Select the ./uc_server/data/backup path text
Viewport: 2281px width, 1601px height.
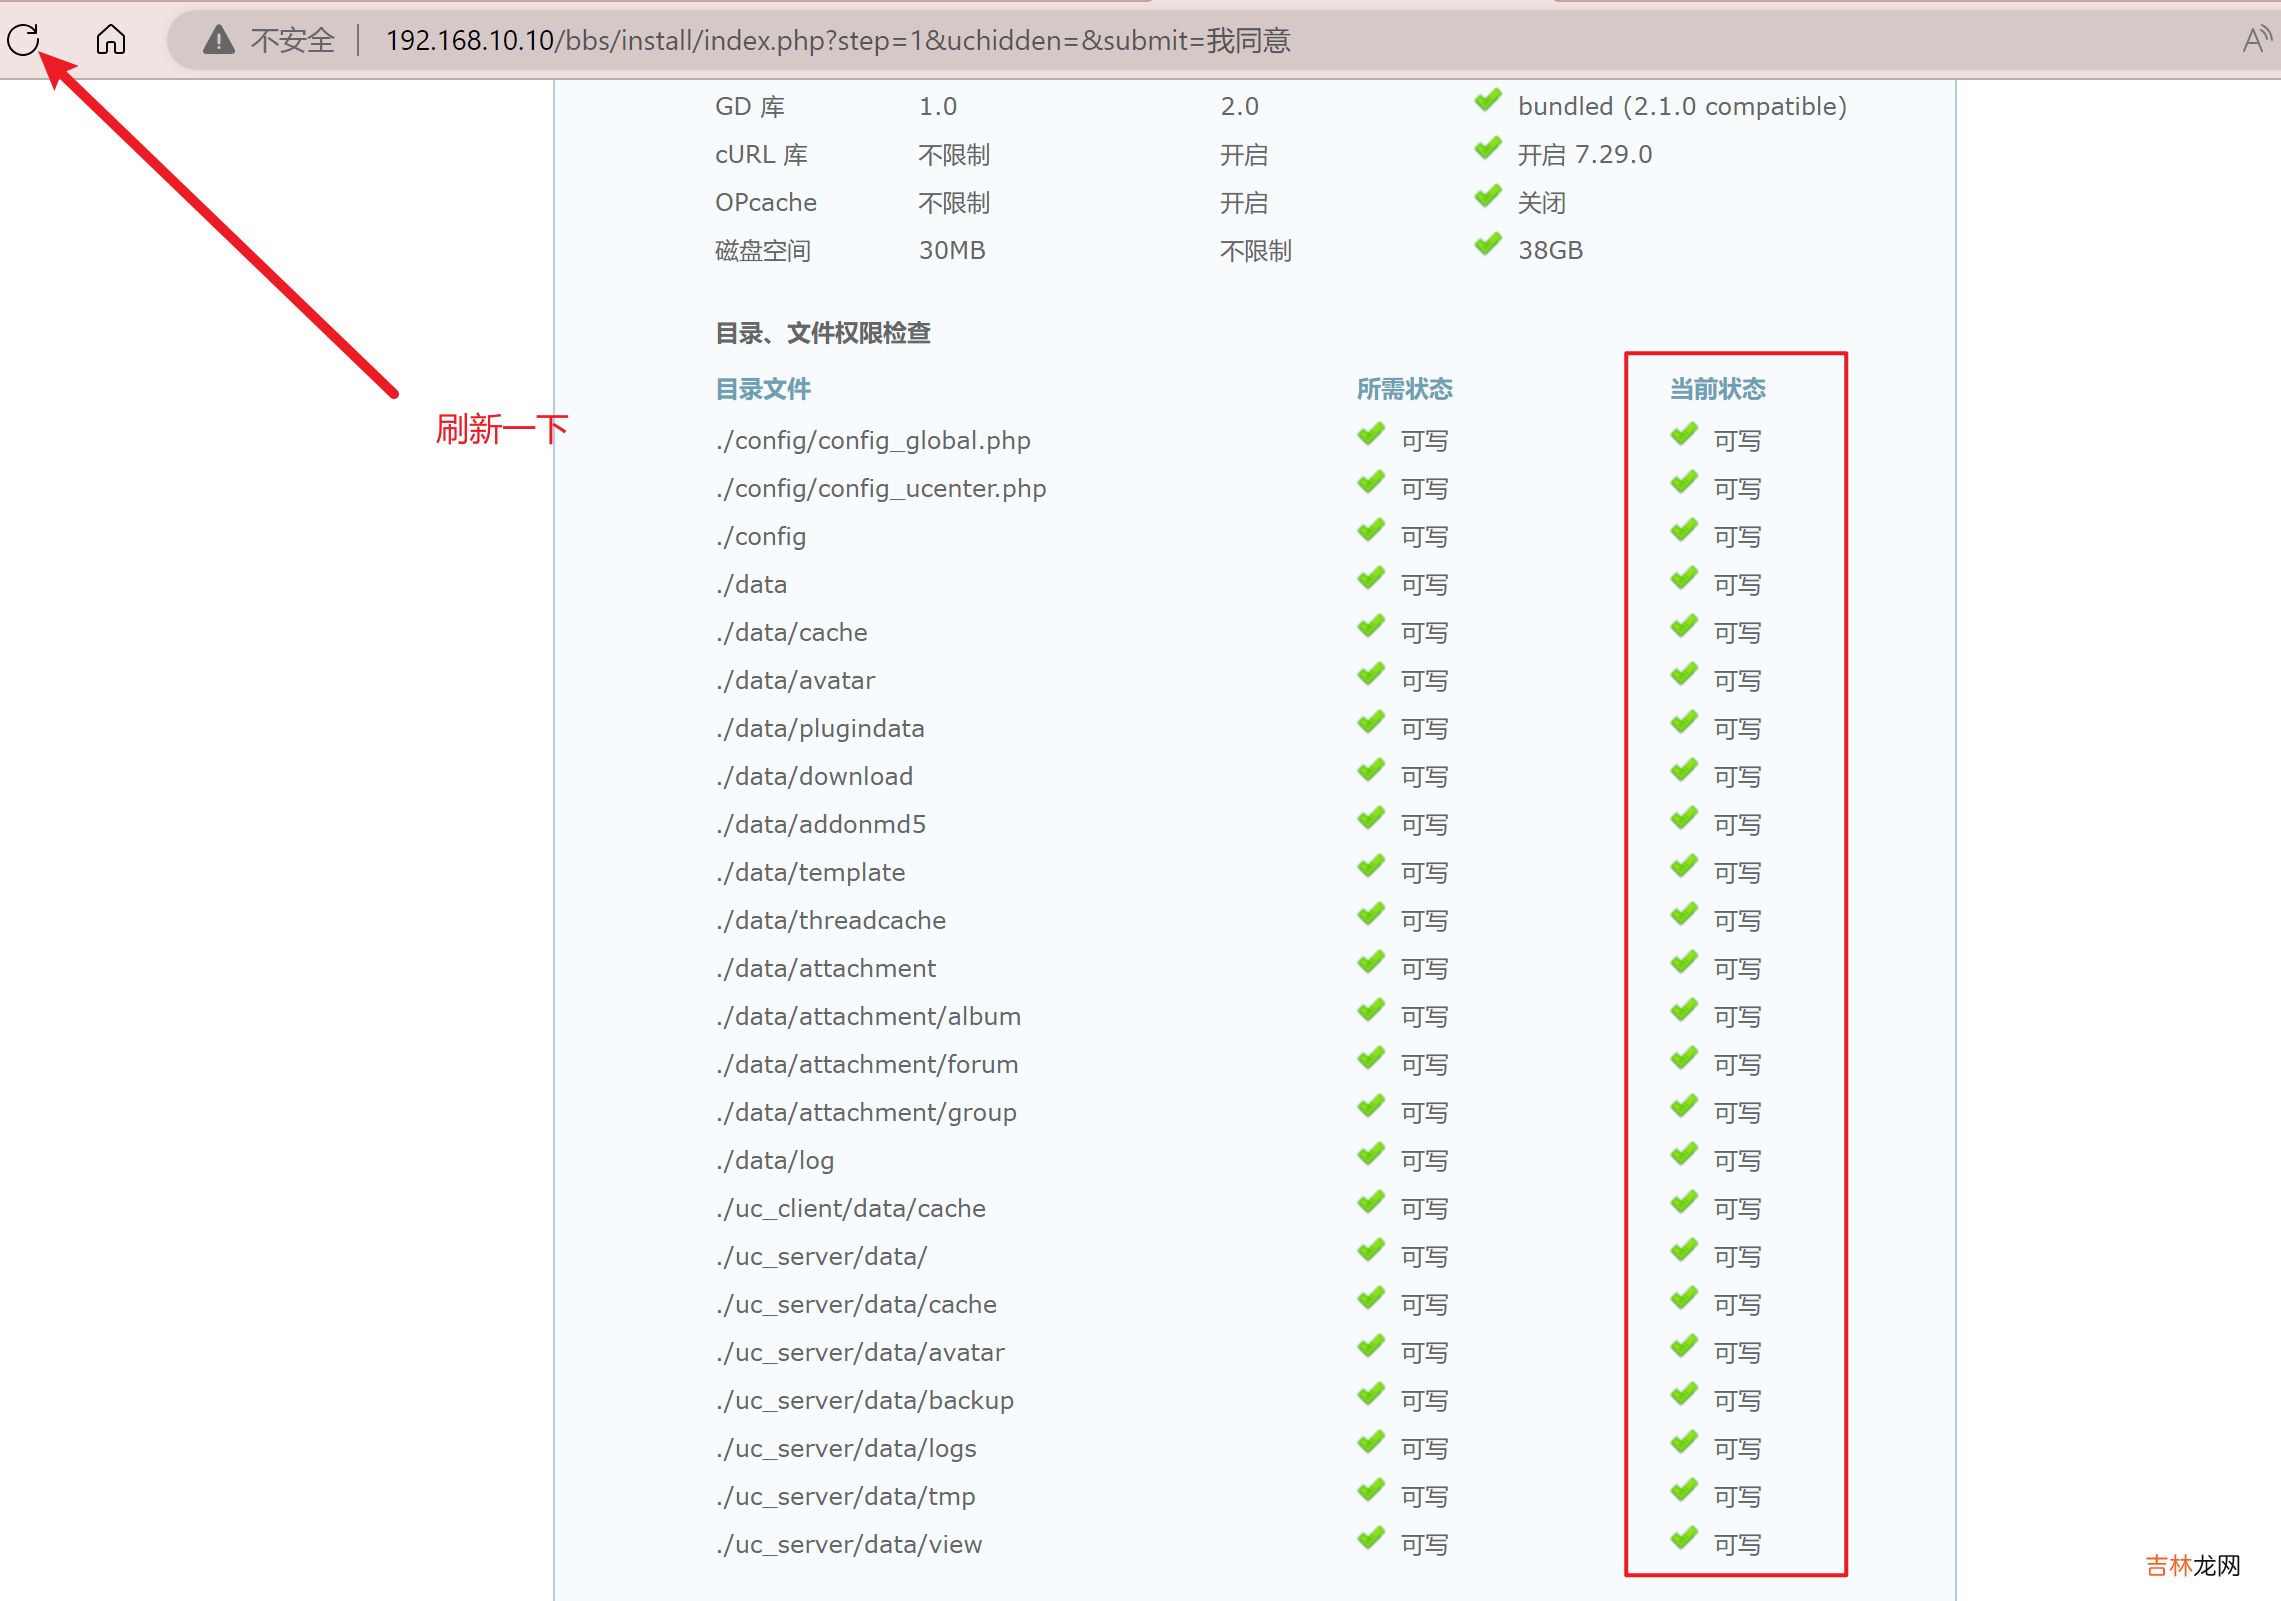[x=865, y=1401]
